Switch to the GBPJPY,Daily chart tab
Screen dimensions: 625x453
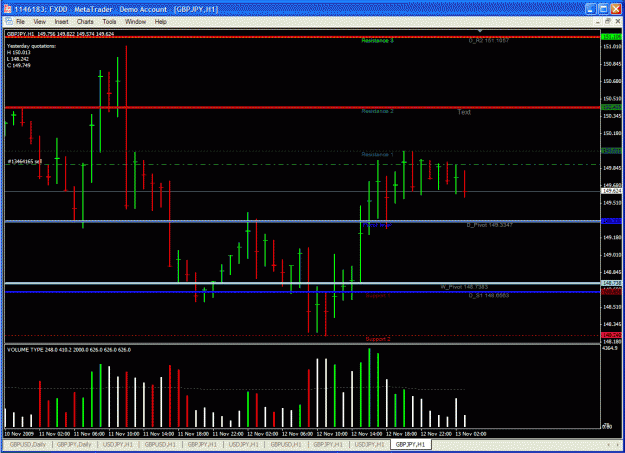pyautogui.click(x=74, y=444)
